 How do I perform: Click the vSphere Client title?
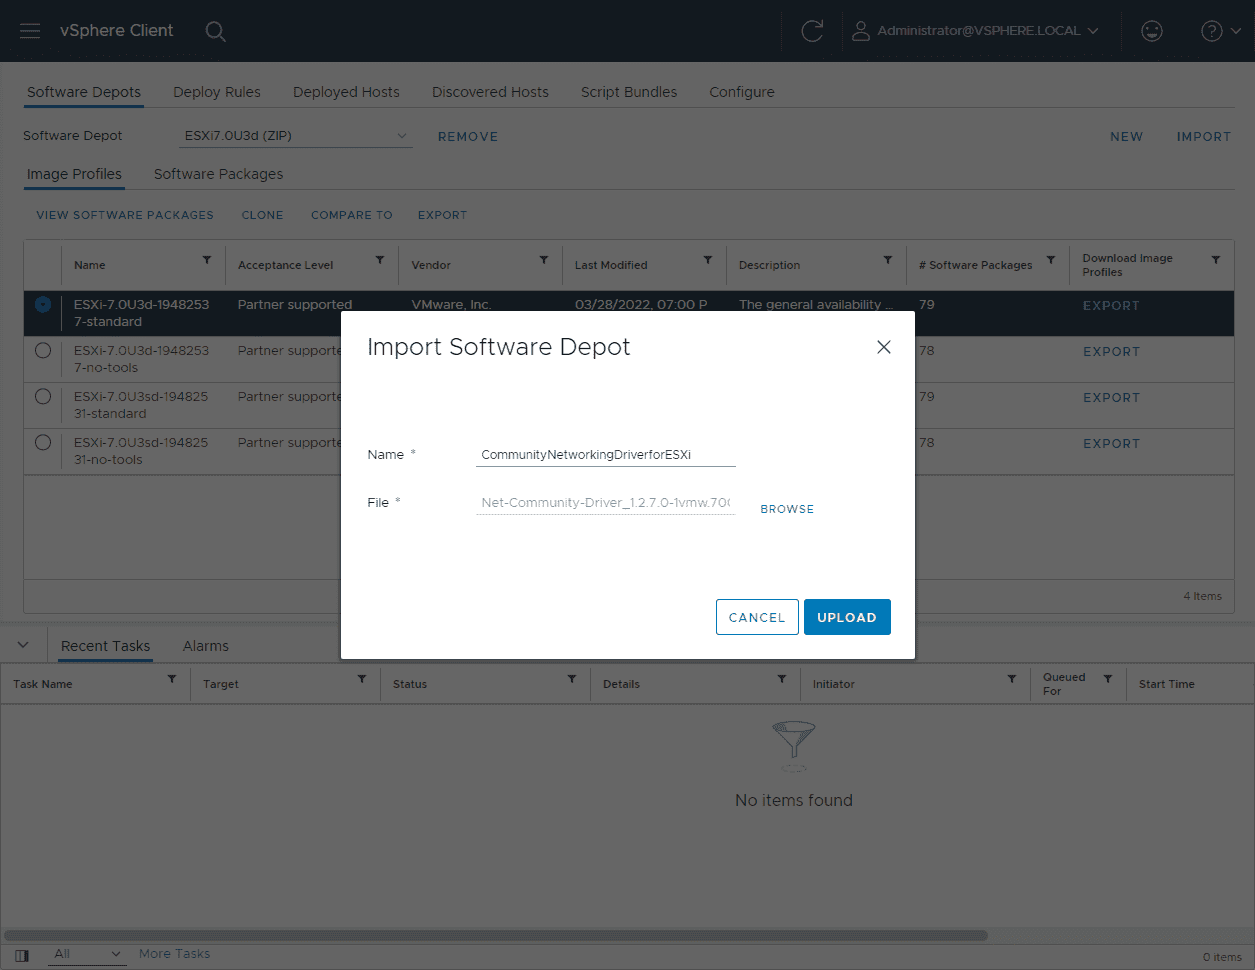tap(117, 31)
